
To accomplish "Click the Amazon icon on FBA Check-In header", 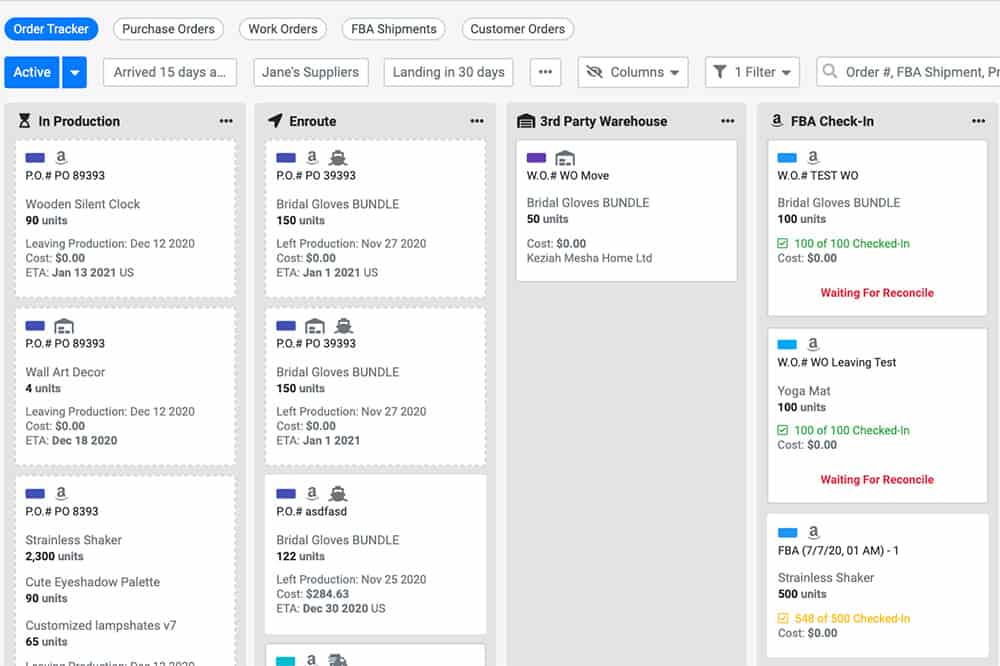I will [777, 120].
